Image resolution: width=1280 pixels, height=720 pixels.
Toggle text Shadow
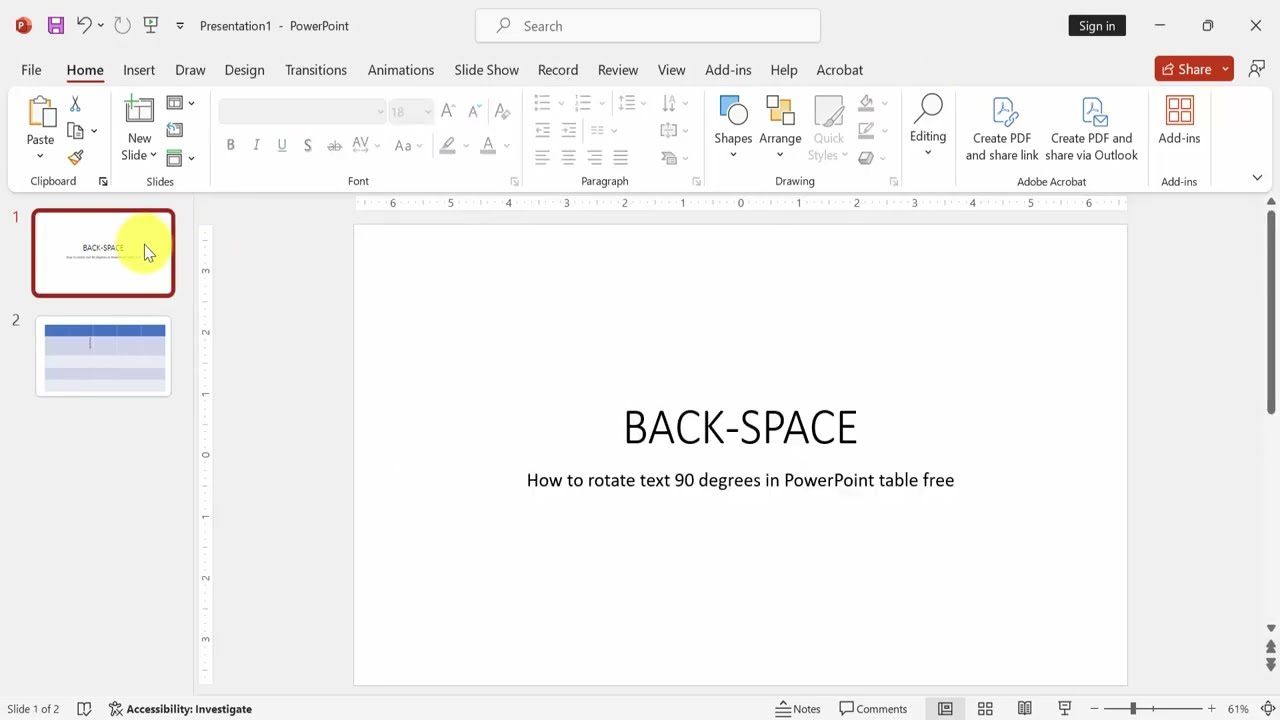pyautogui.click(x=307, y=145)
